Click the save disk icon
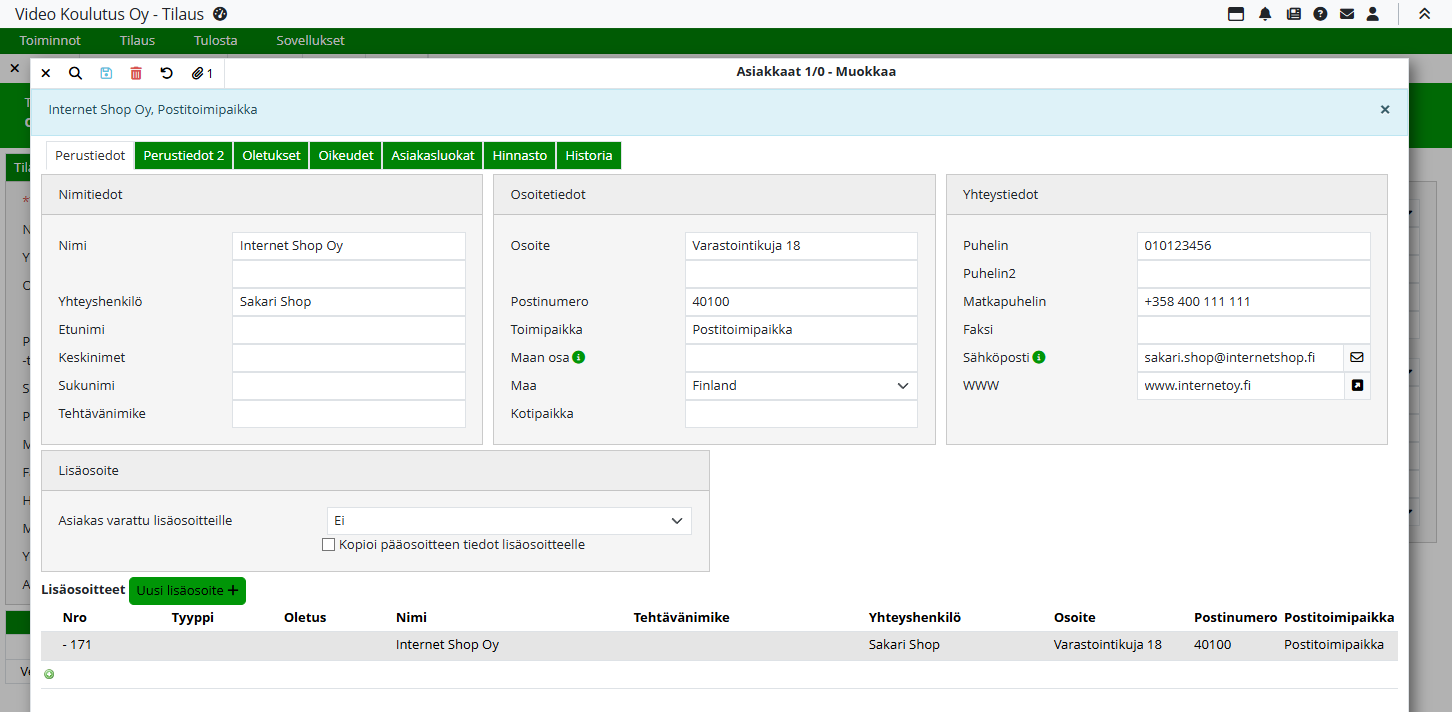Viewport: 1452px width, 712px height. click(106, 73)
